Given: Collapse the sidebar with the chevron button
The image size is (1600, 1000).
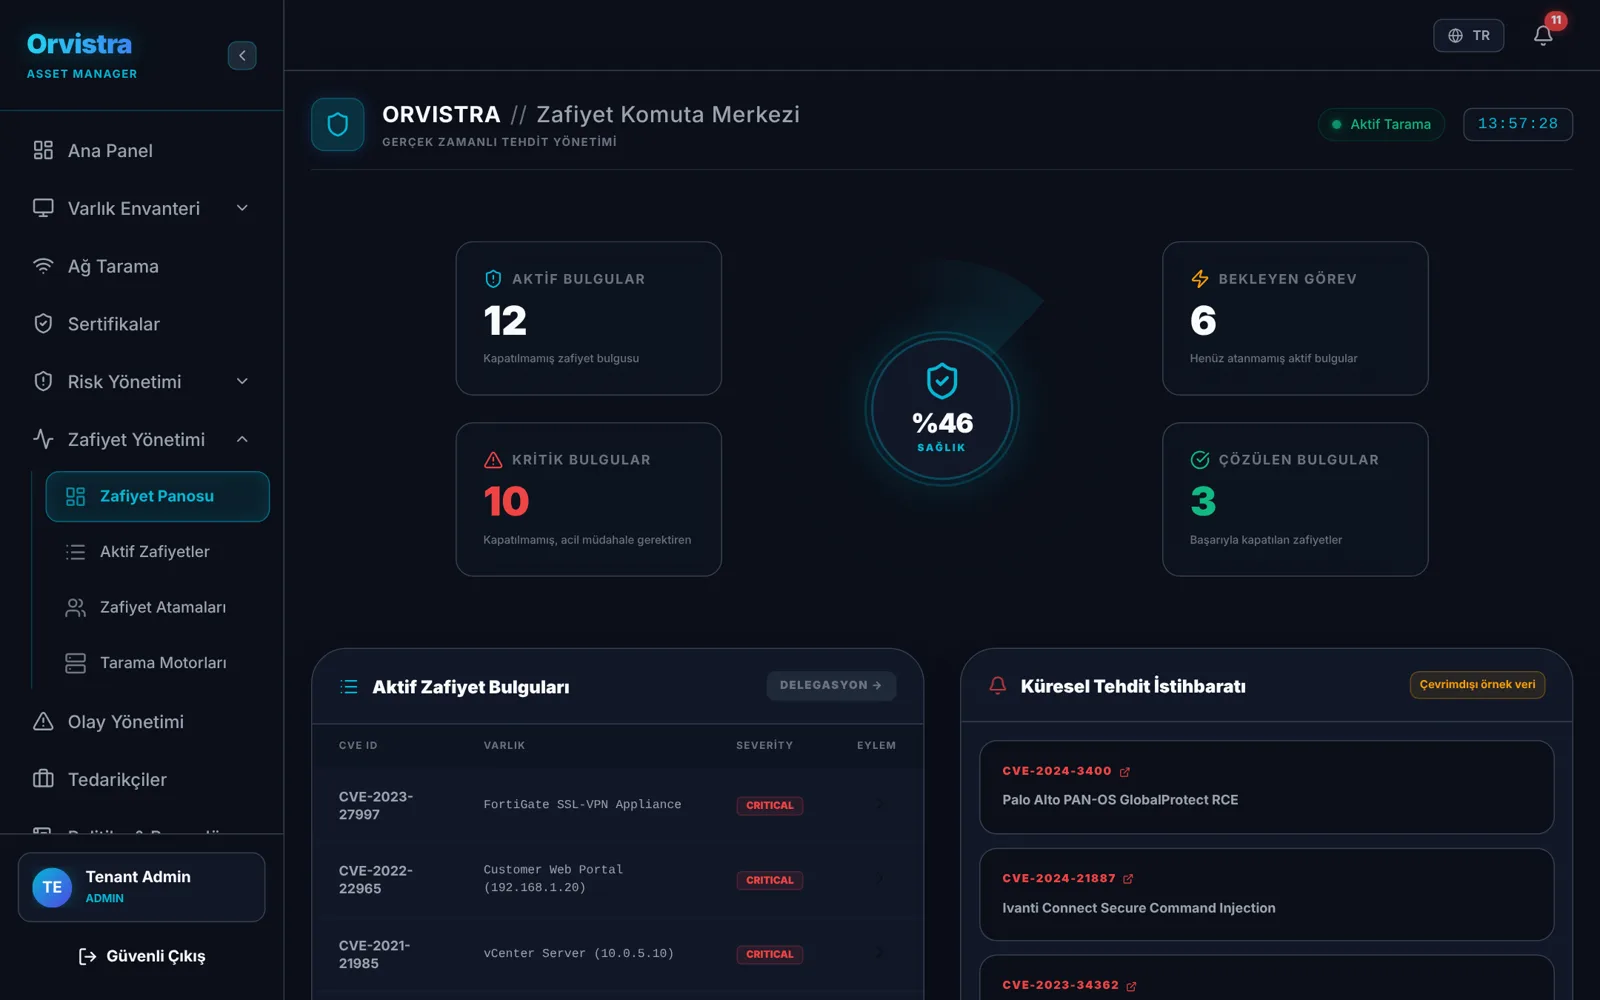Looking at the screenshot, I should (x=242, y=55).
